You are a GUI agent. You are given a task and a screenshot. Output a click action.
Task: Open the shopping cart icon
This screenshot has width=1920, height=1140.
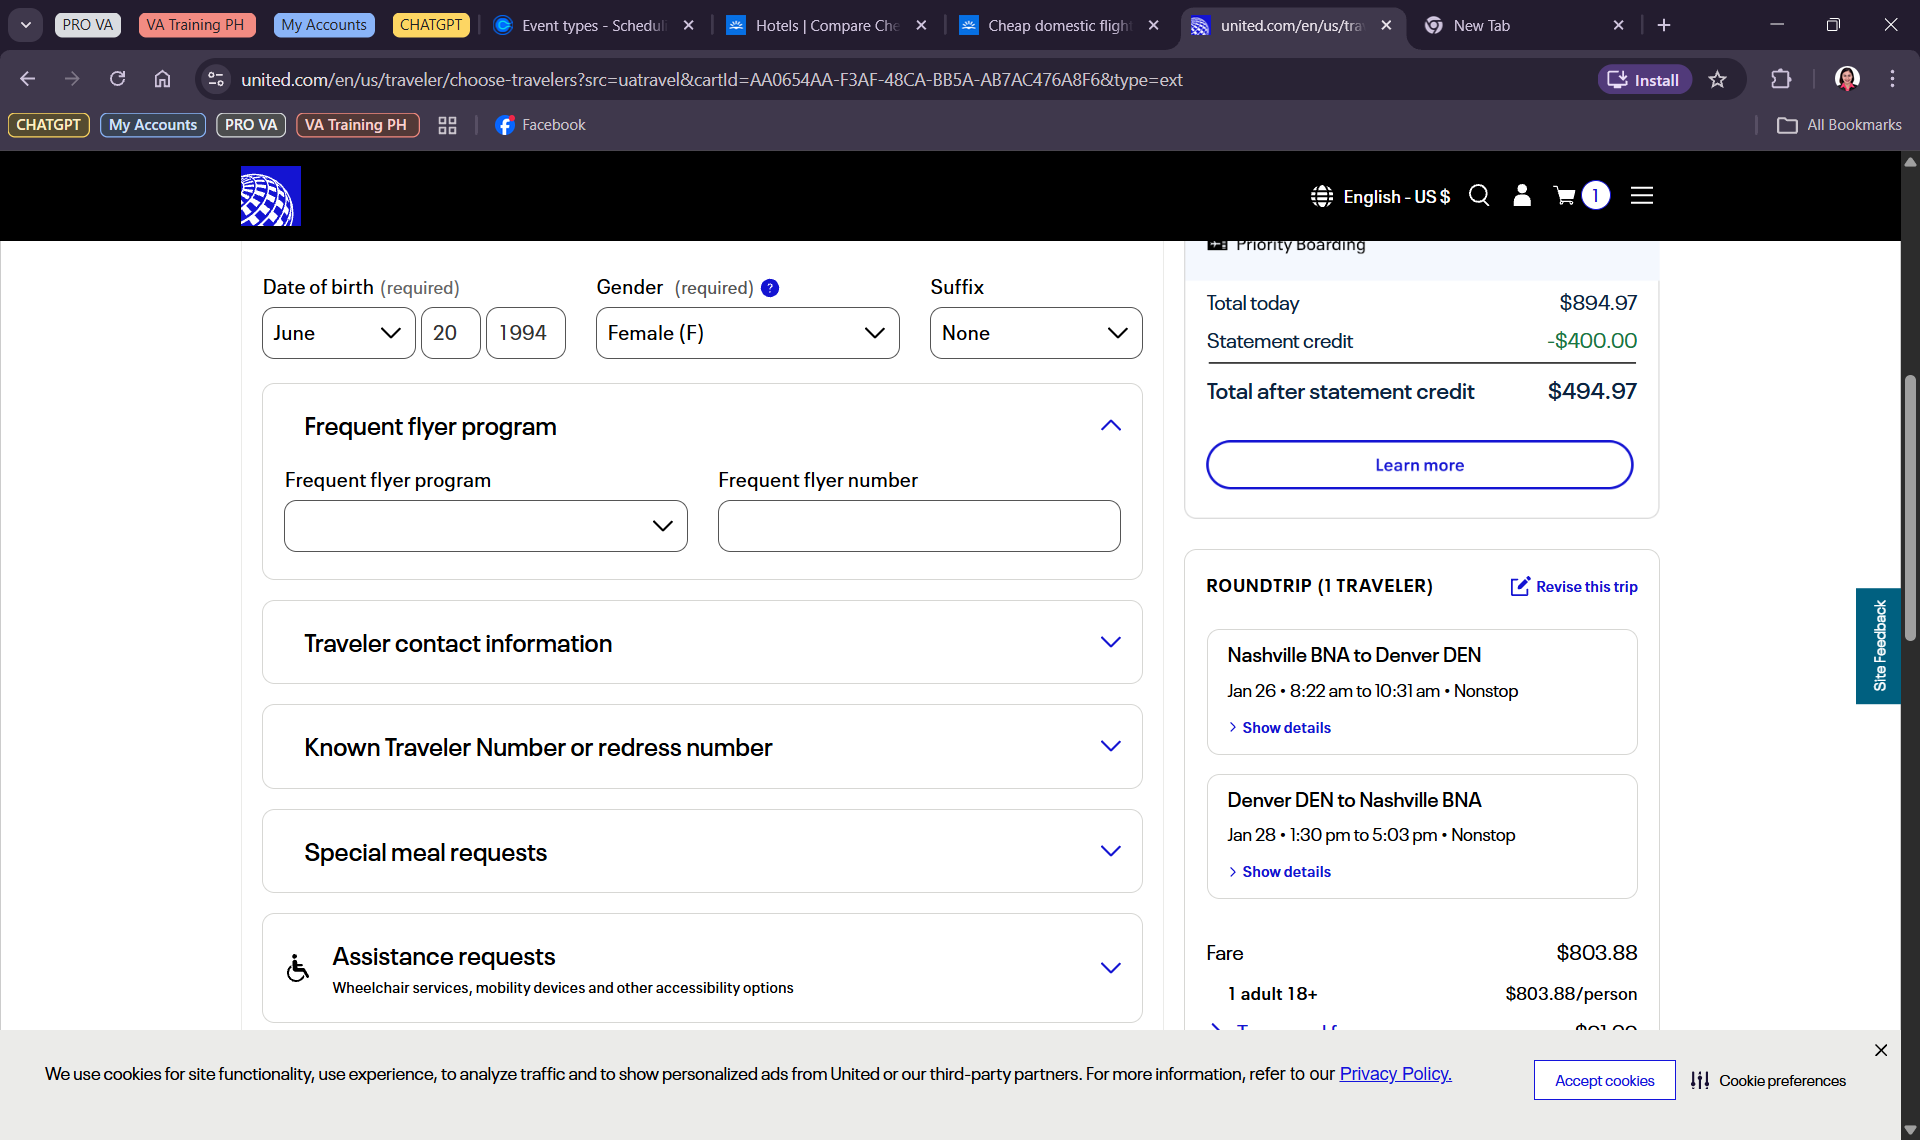click(x=1565, y=196)
